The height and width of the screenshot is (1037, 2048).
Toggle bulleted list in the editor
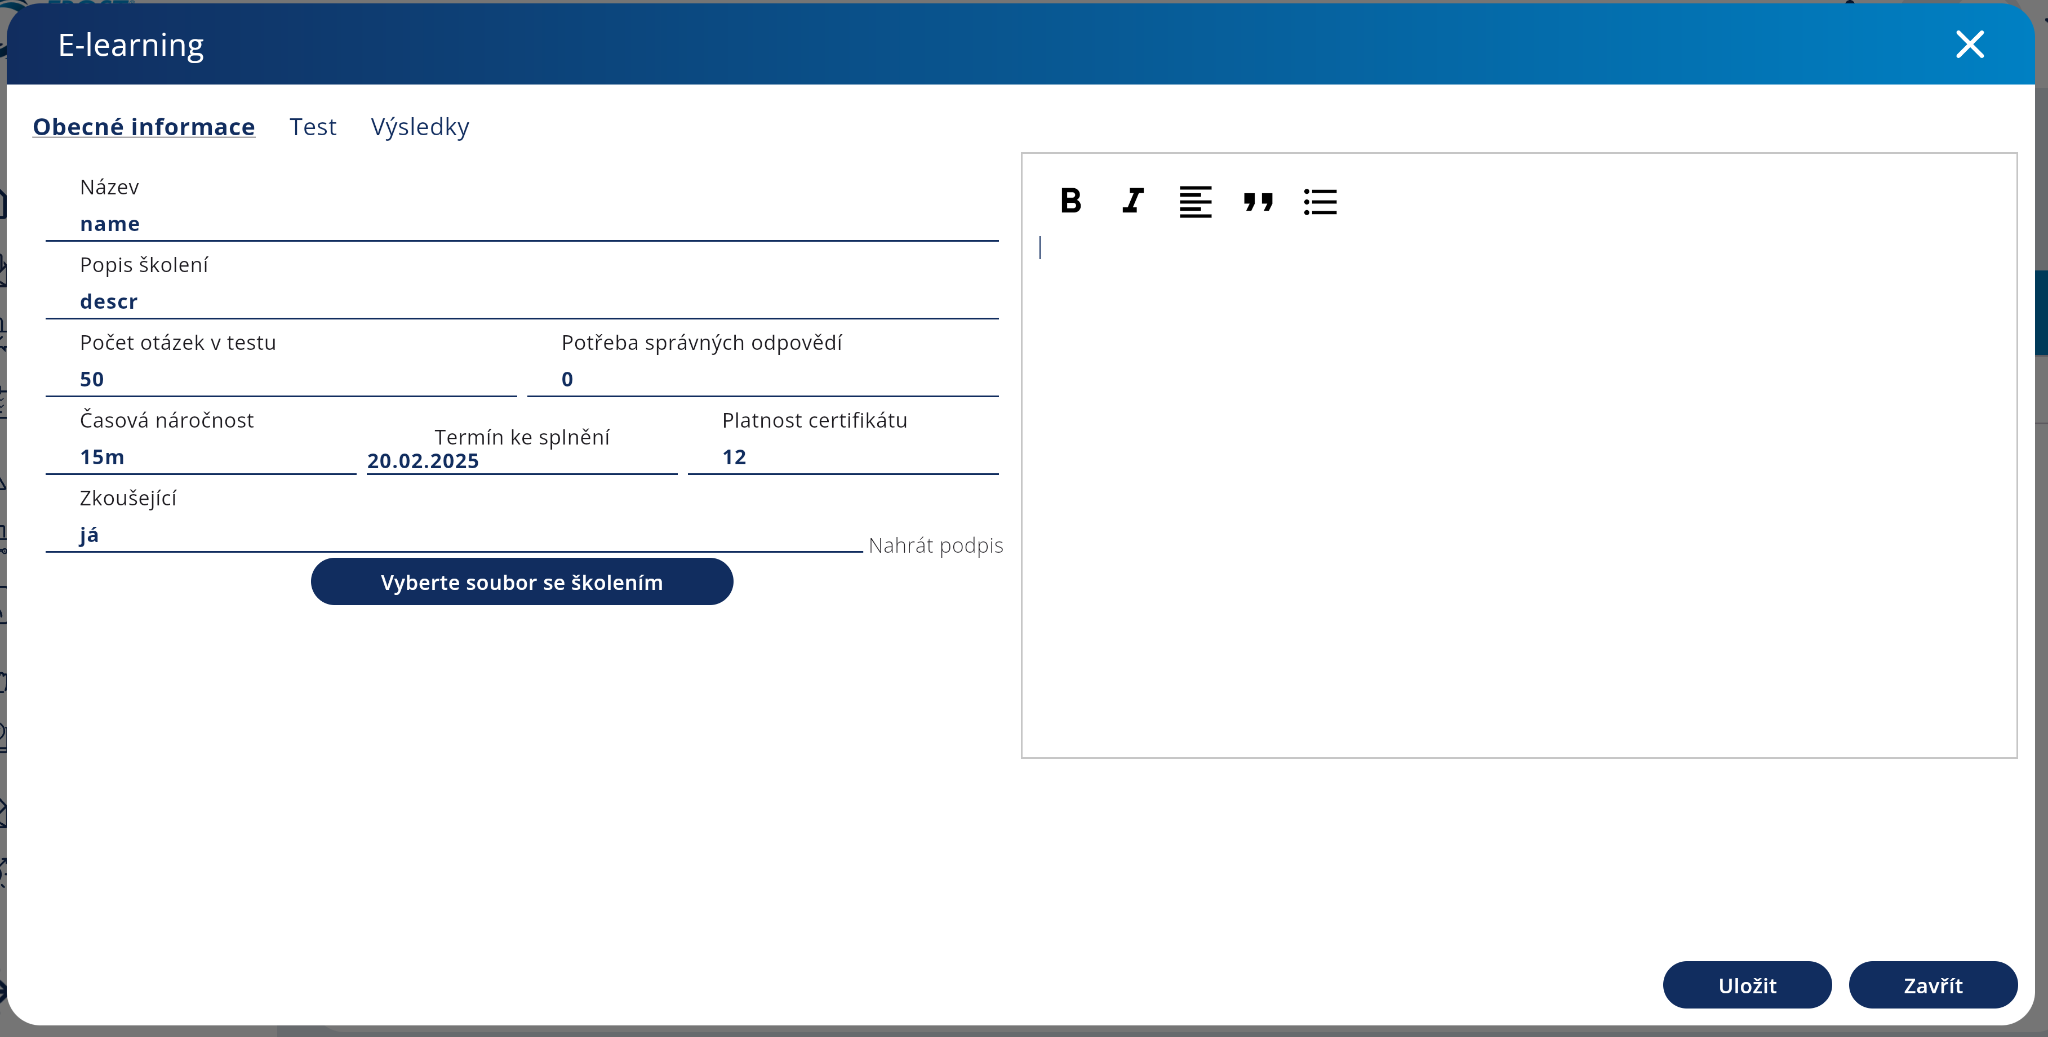(1320, 201)
